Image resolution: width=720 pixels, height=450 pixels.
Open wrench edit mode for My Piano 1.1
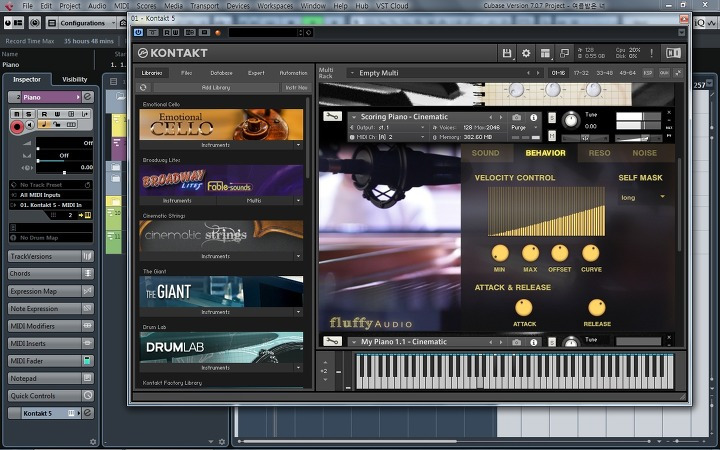tap(332, 341)
